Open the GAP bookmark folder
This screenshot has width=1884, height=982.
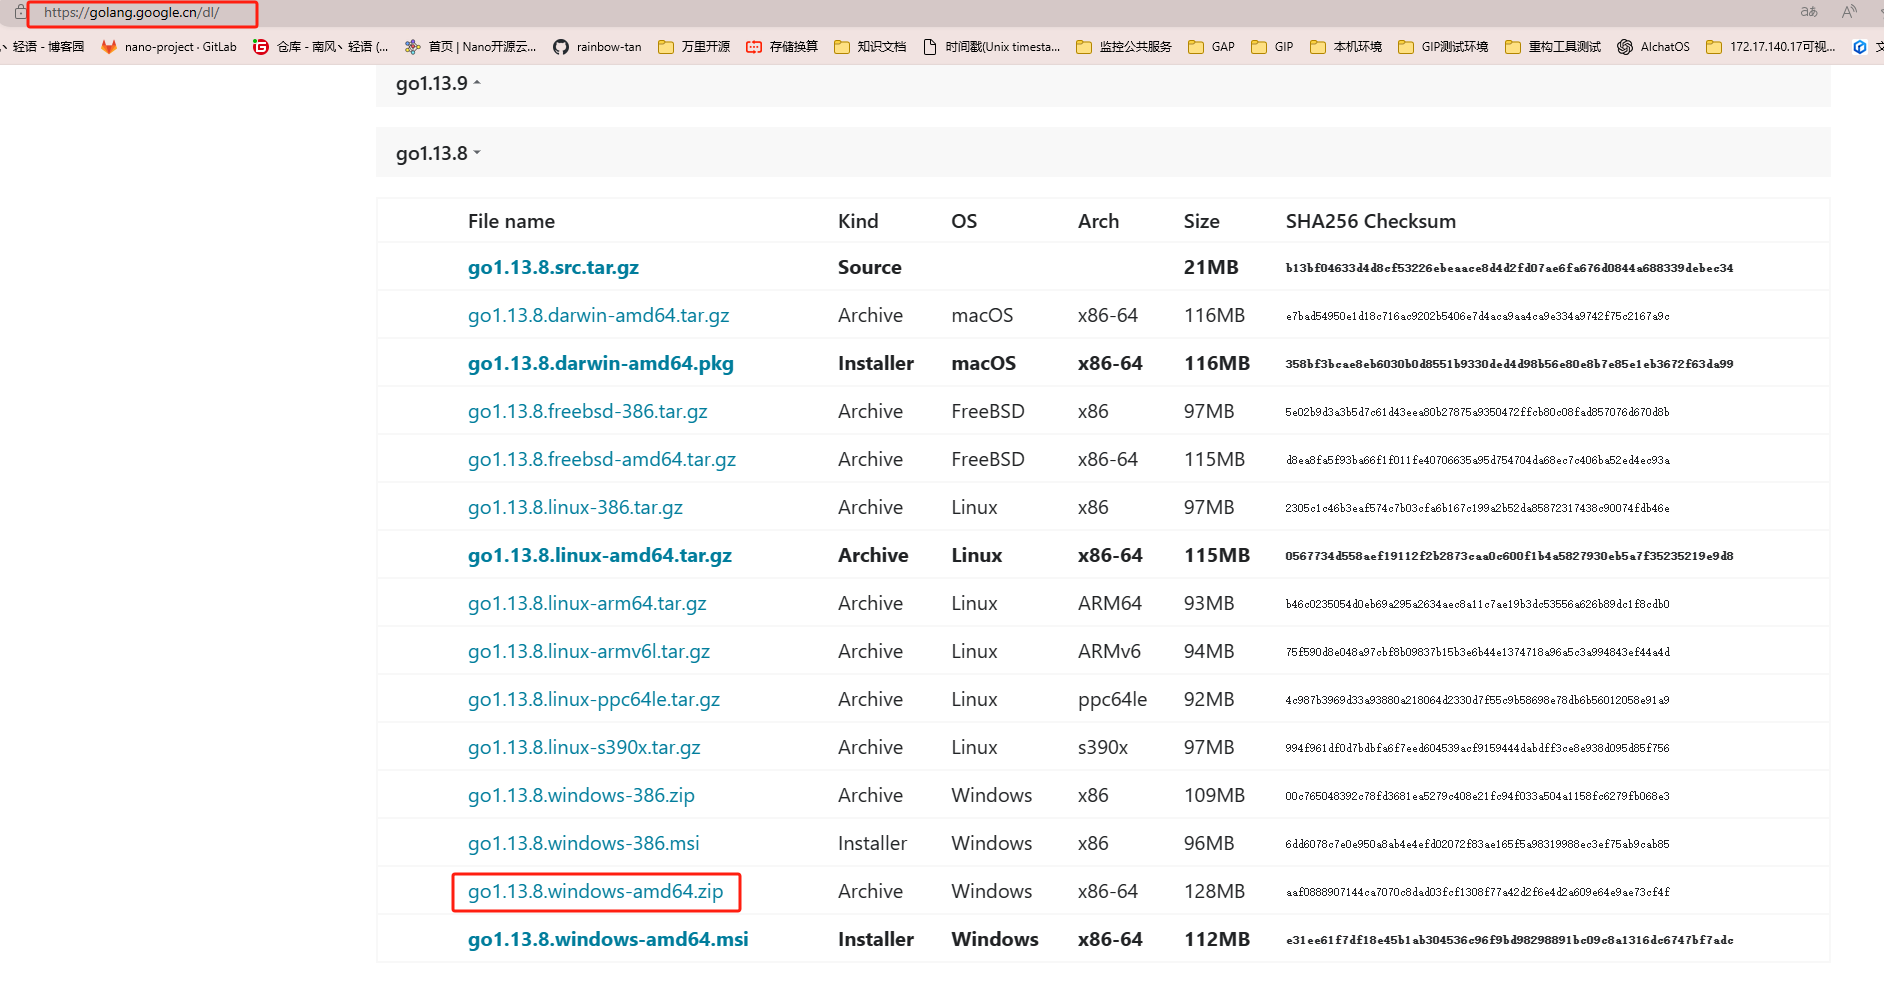1211,47
